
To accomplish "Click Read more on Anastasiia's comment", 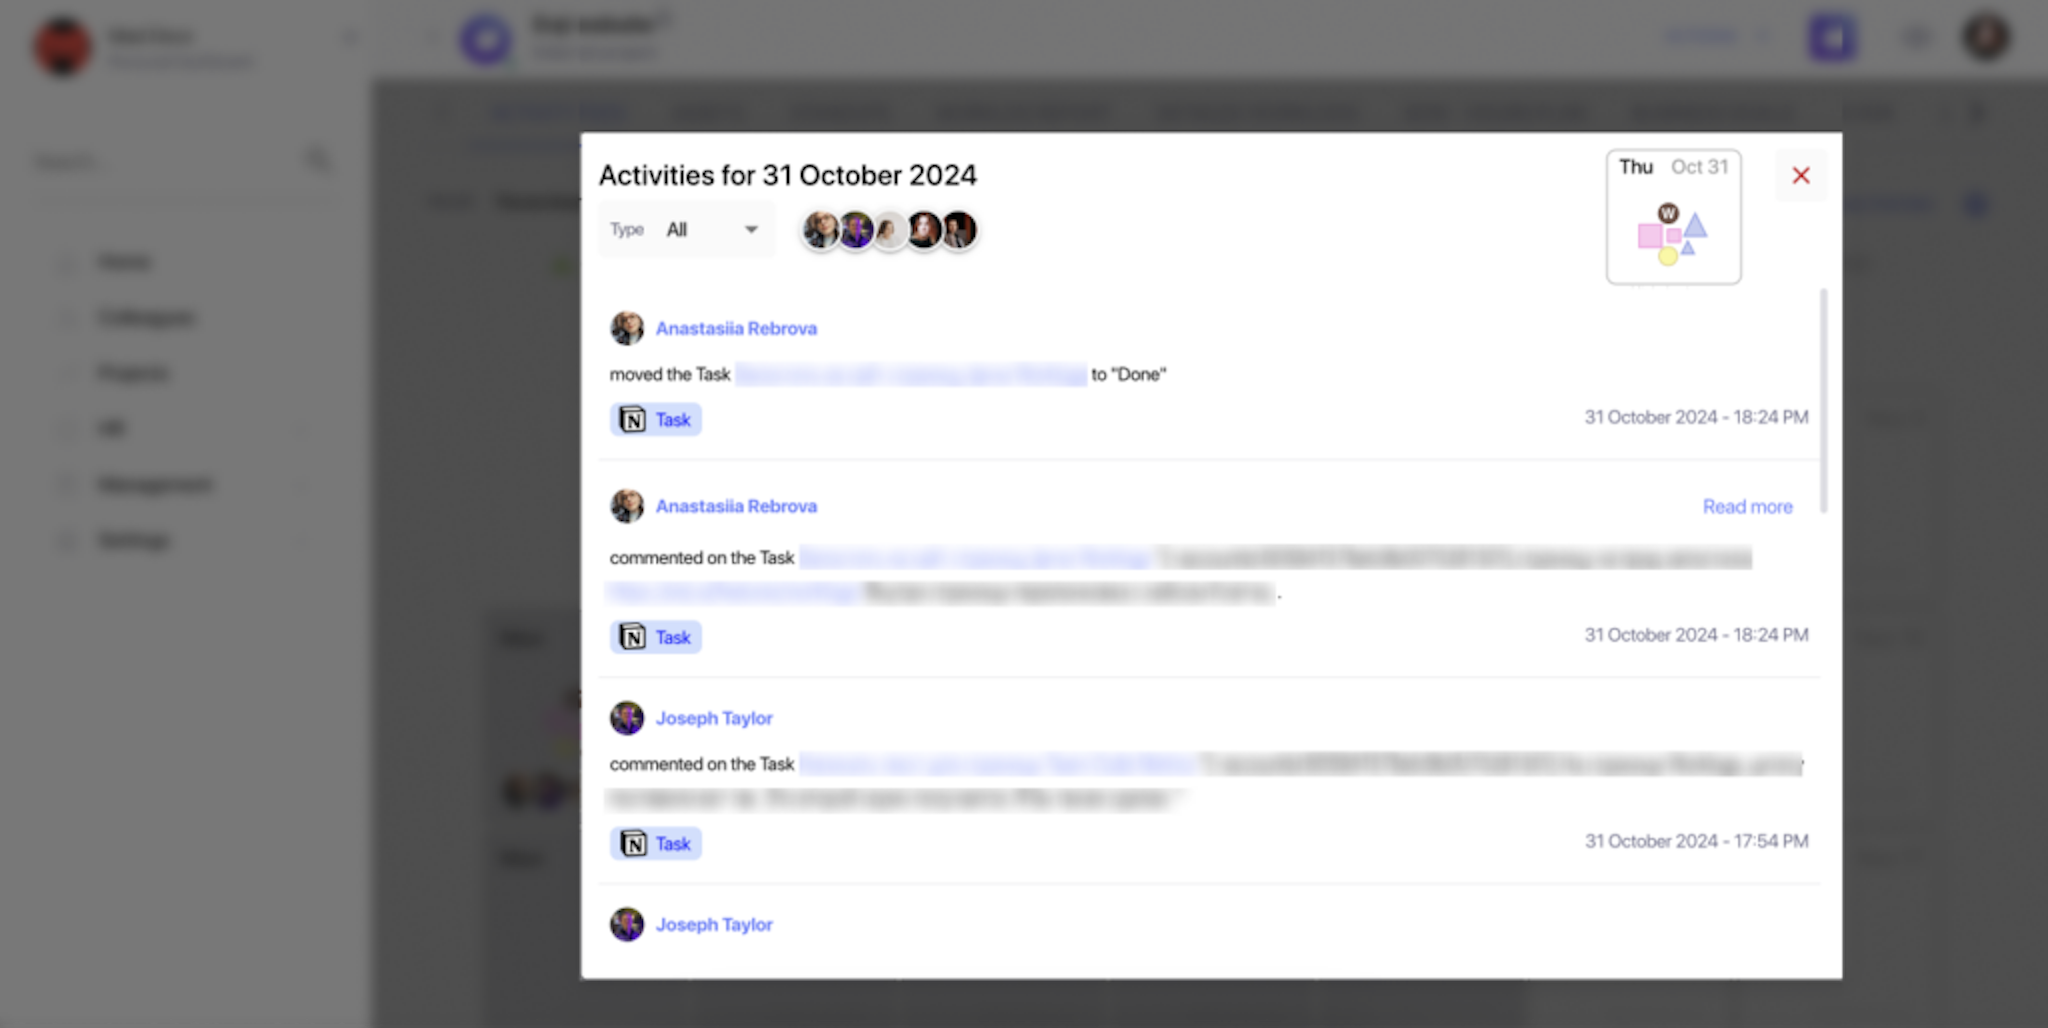I will click(1747, 507).
